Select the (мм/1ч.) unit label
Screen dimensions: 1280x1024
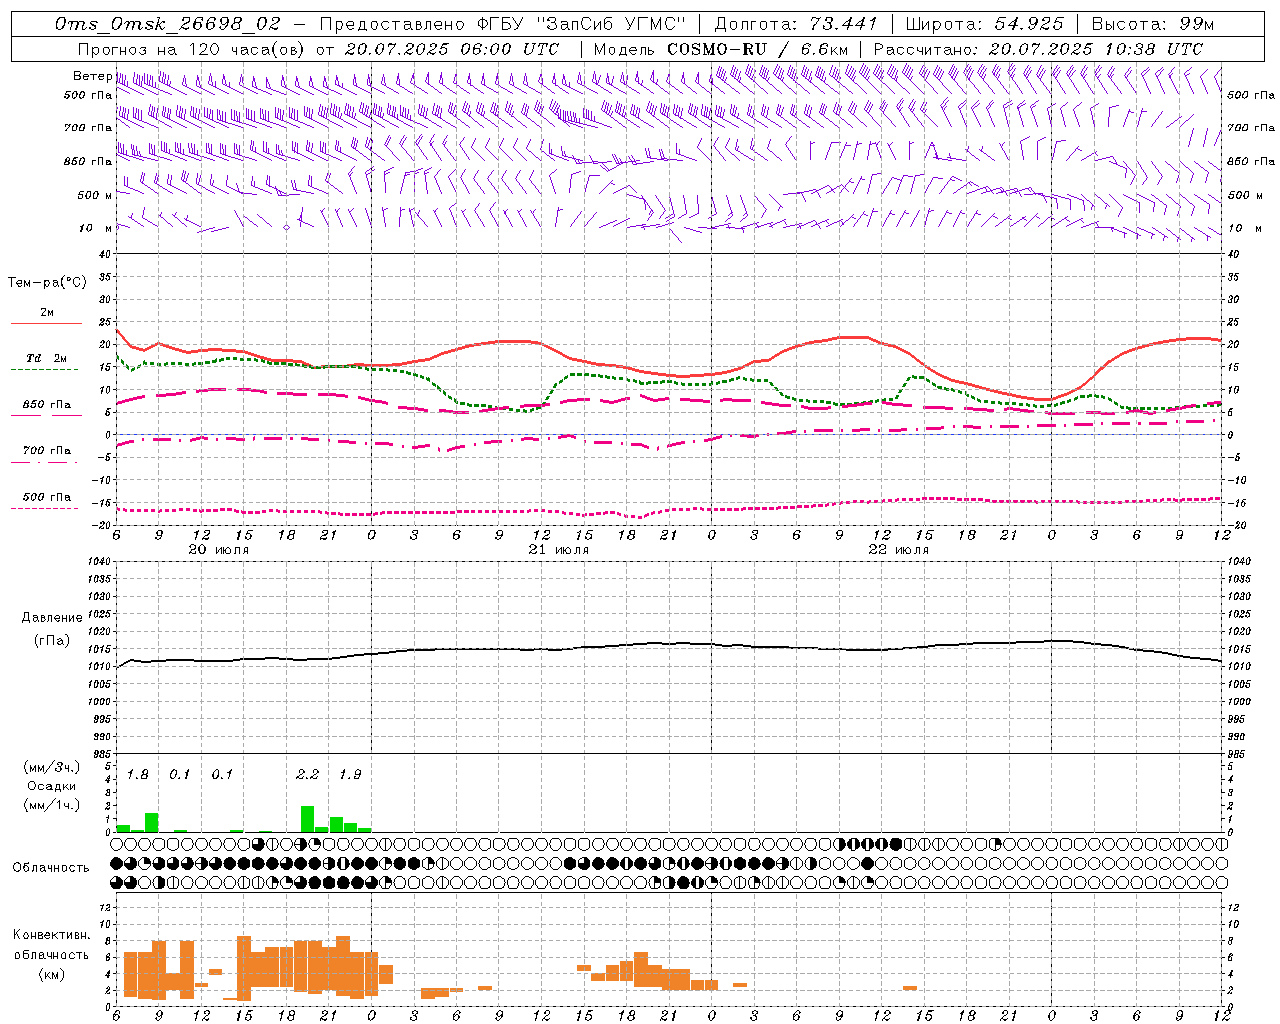(x=51, y=805)
